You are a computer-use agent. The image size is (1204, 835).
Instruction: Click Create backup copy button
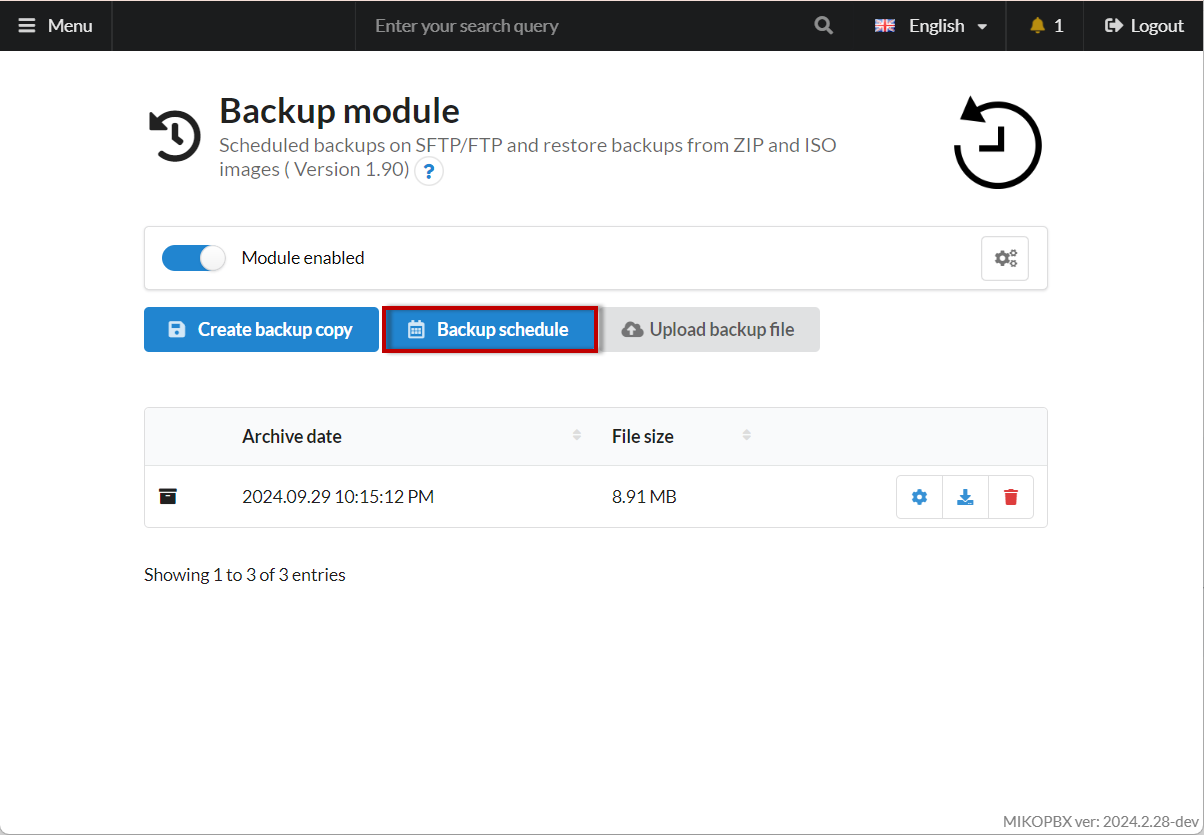tap(261, 329)
